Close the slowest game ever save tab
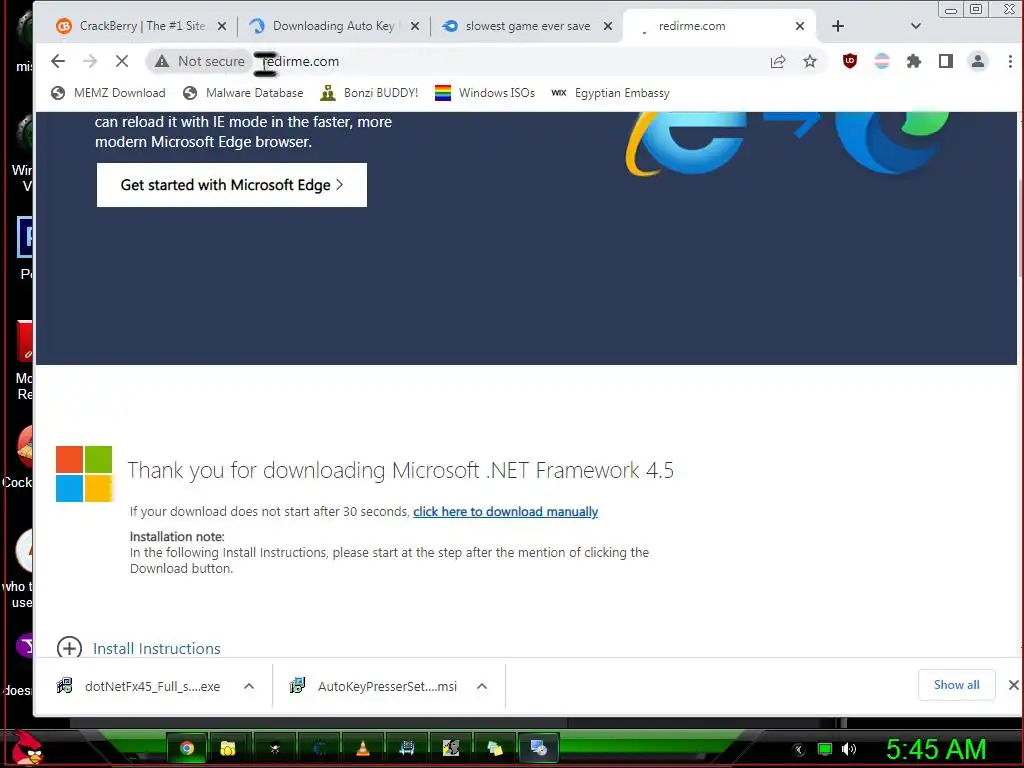The width and height of the screenshot is (1024, 768). point(607,26)
